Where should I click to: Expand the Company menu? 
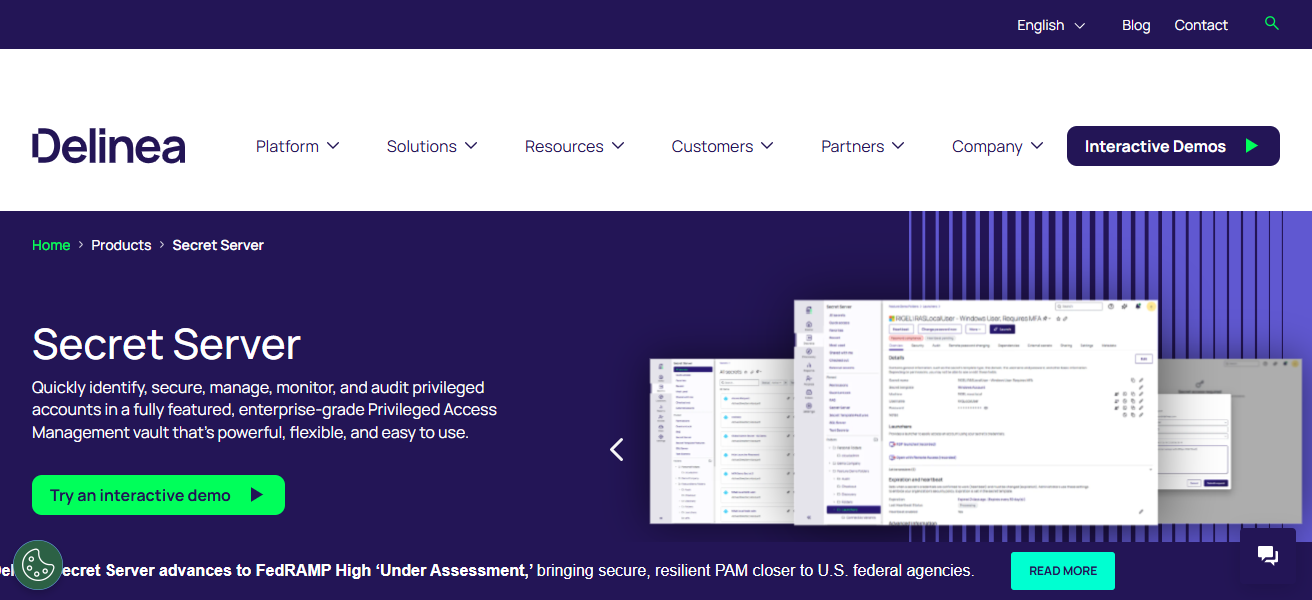pyautogui.click(x=997, y=146)
